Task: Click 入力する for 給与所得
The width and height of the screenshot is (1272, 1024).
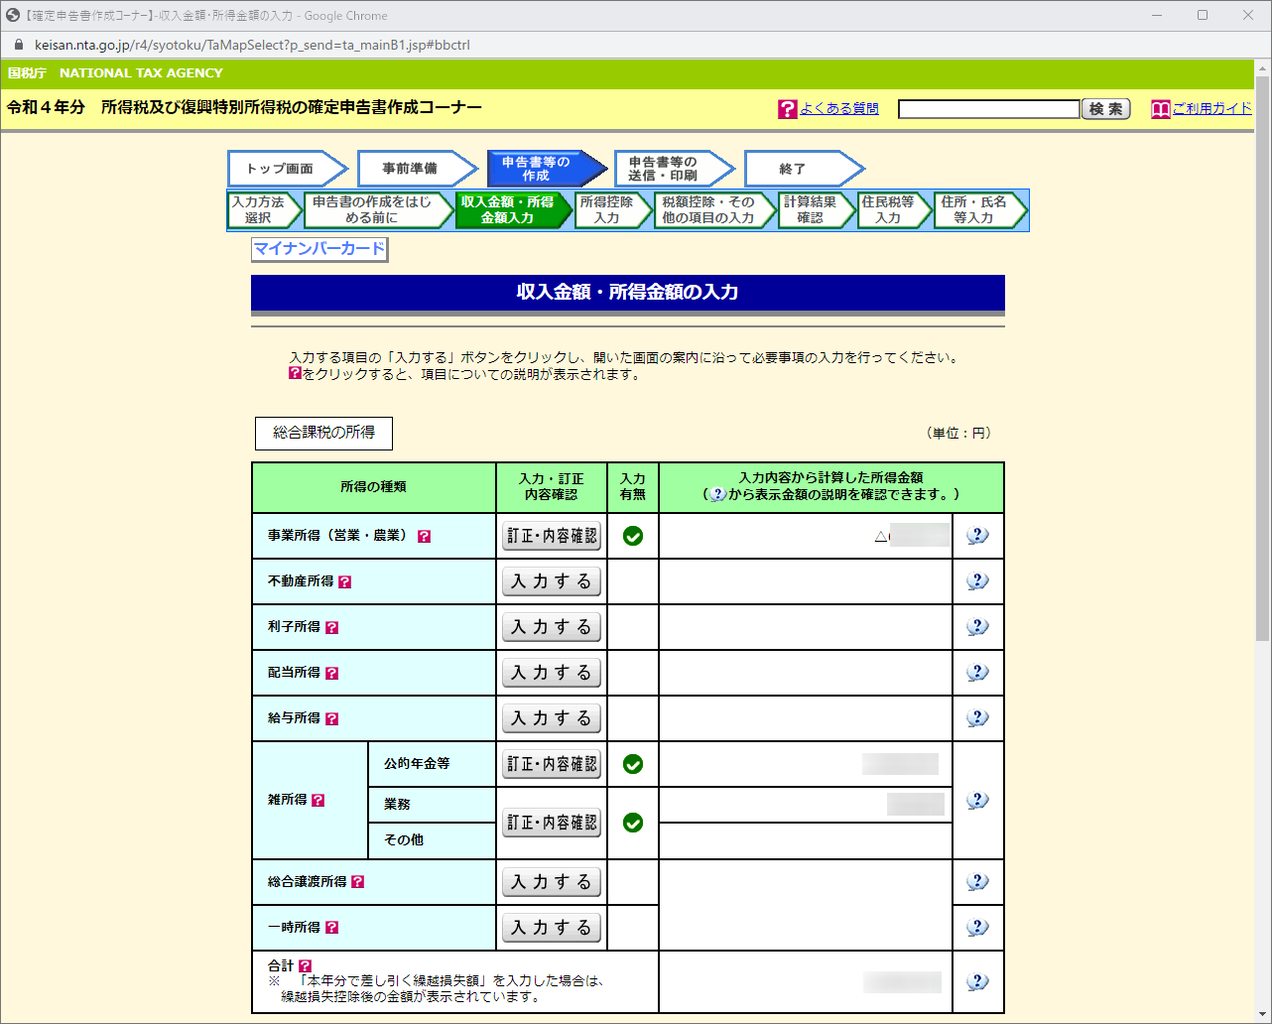Action: tap(552, 718)
